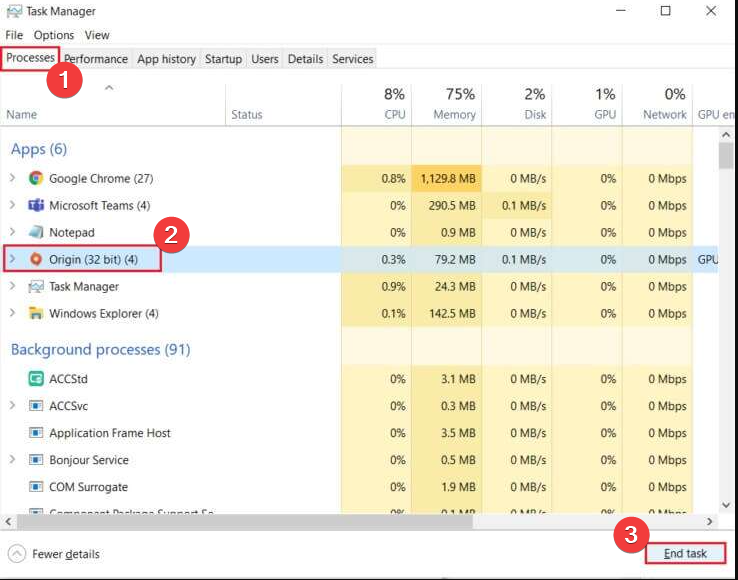
Task: Open the Options menu
Action: tap(54, 35)
